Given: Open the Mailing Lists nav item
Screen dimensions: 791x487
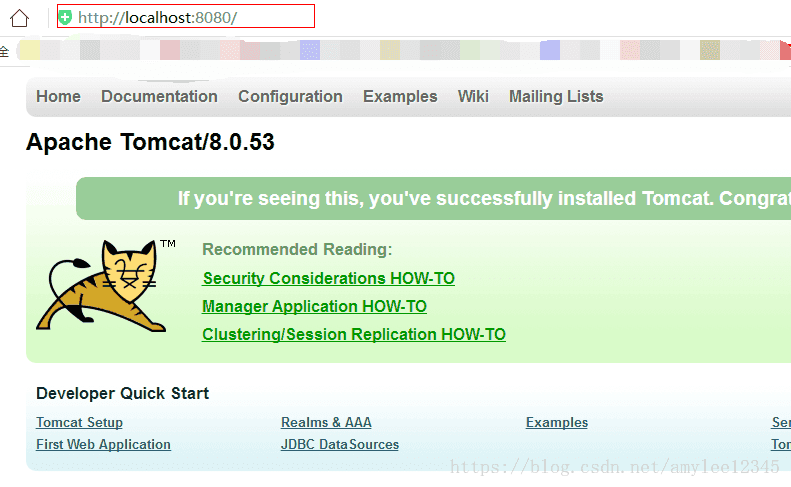Looking at the screenshot, I should click(556, 96).
